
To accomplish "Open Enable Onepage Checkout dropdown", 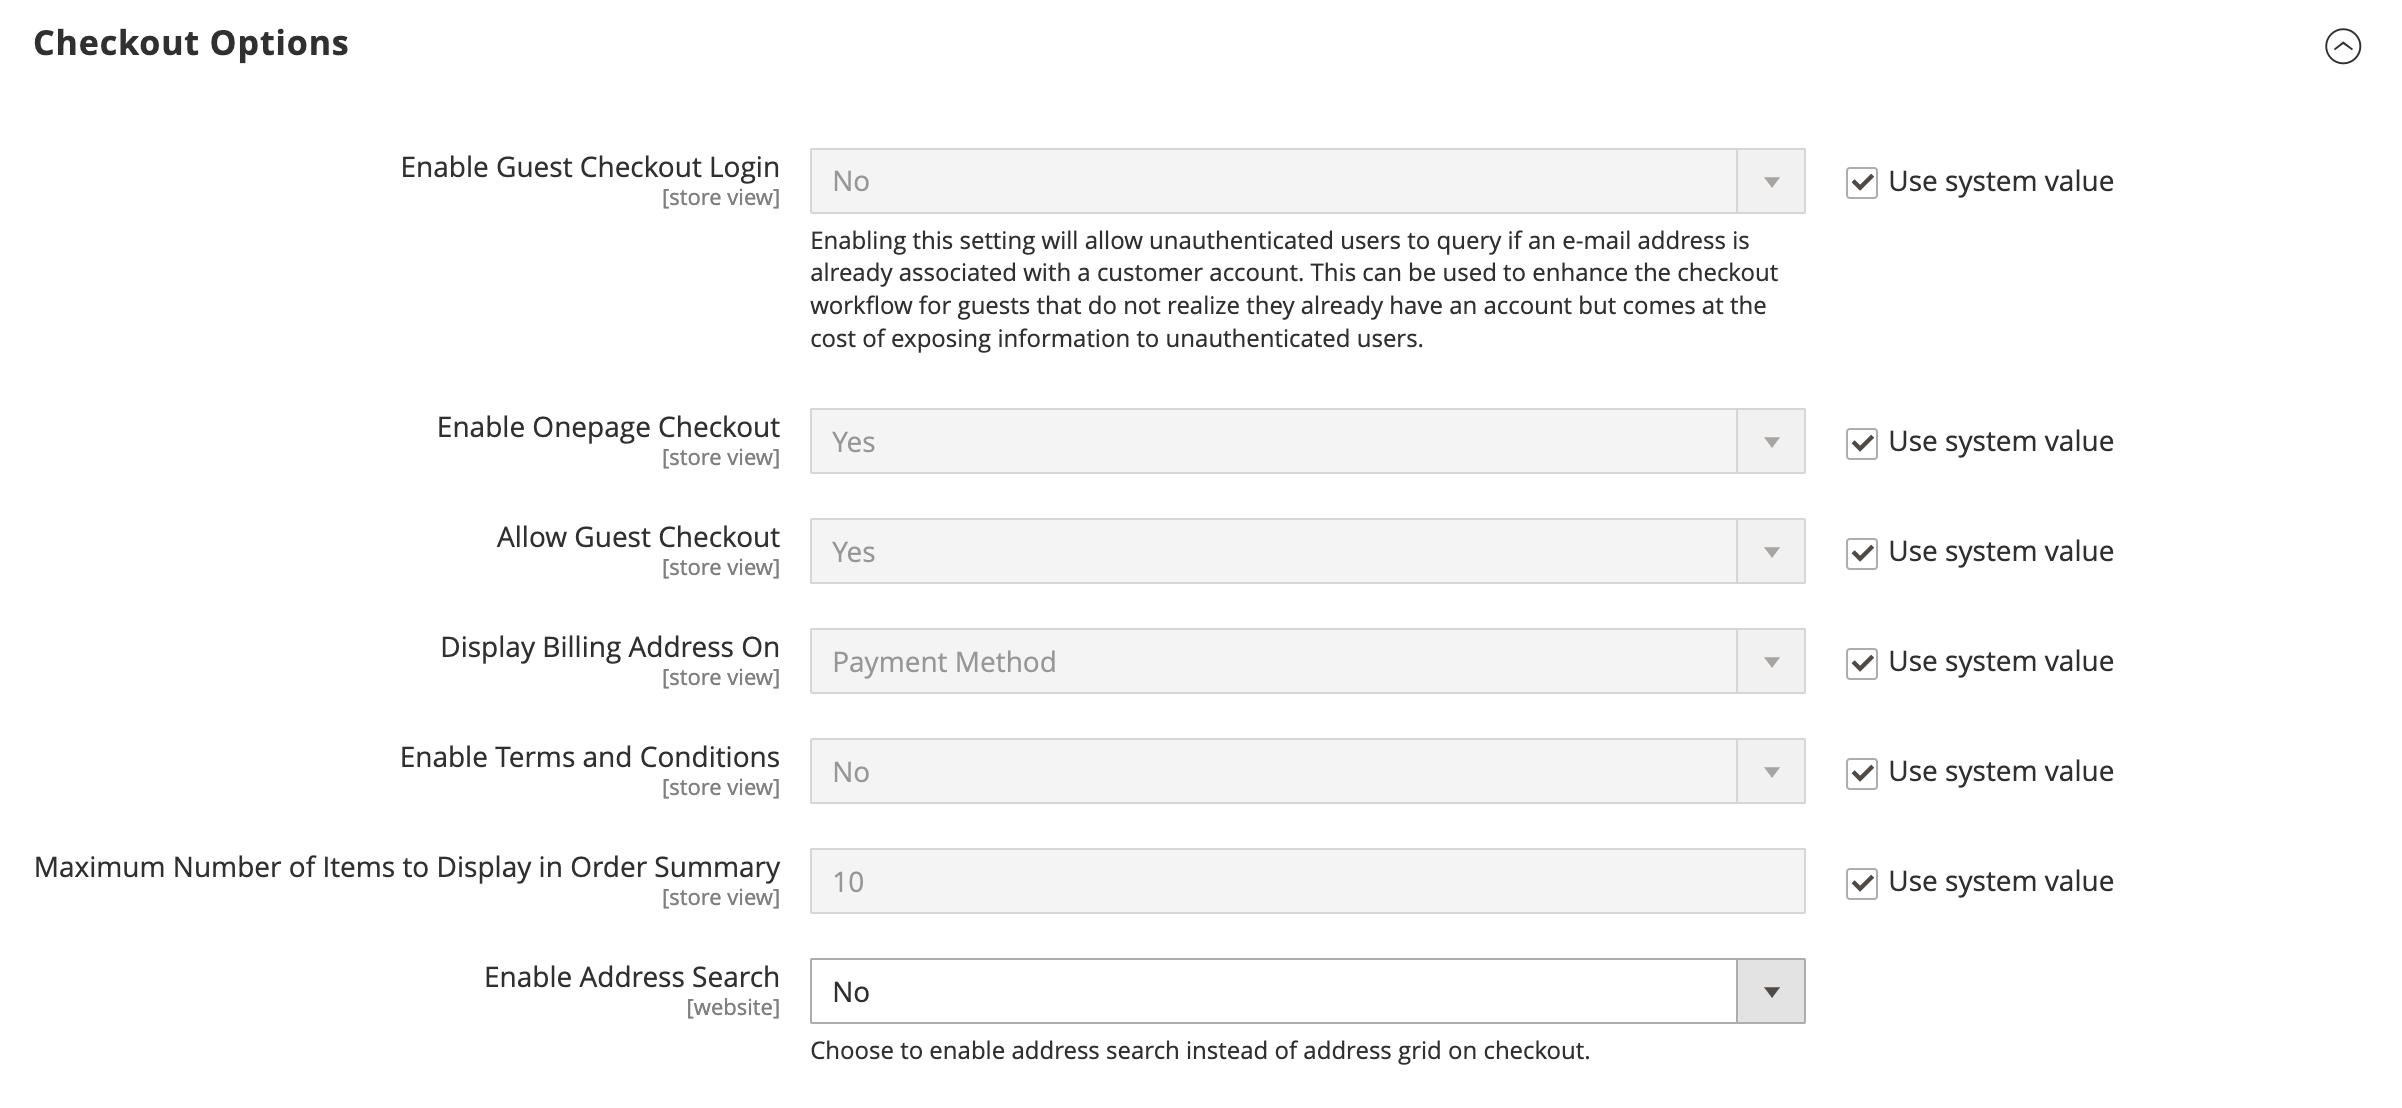I will pyautogui.click(x=1272, y=441).
